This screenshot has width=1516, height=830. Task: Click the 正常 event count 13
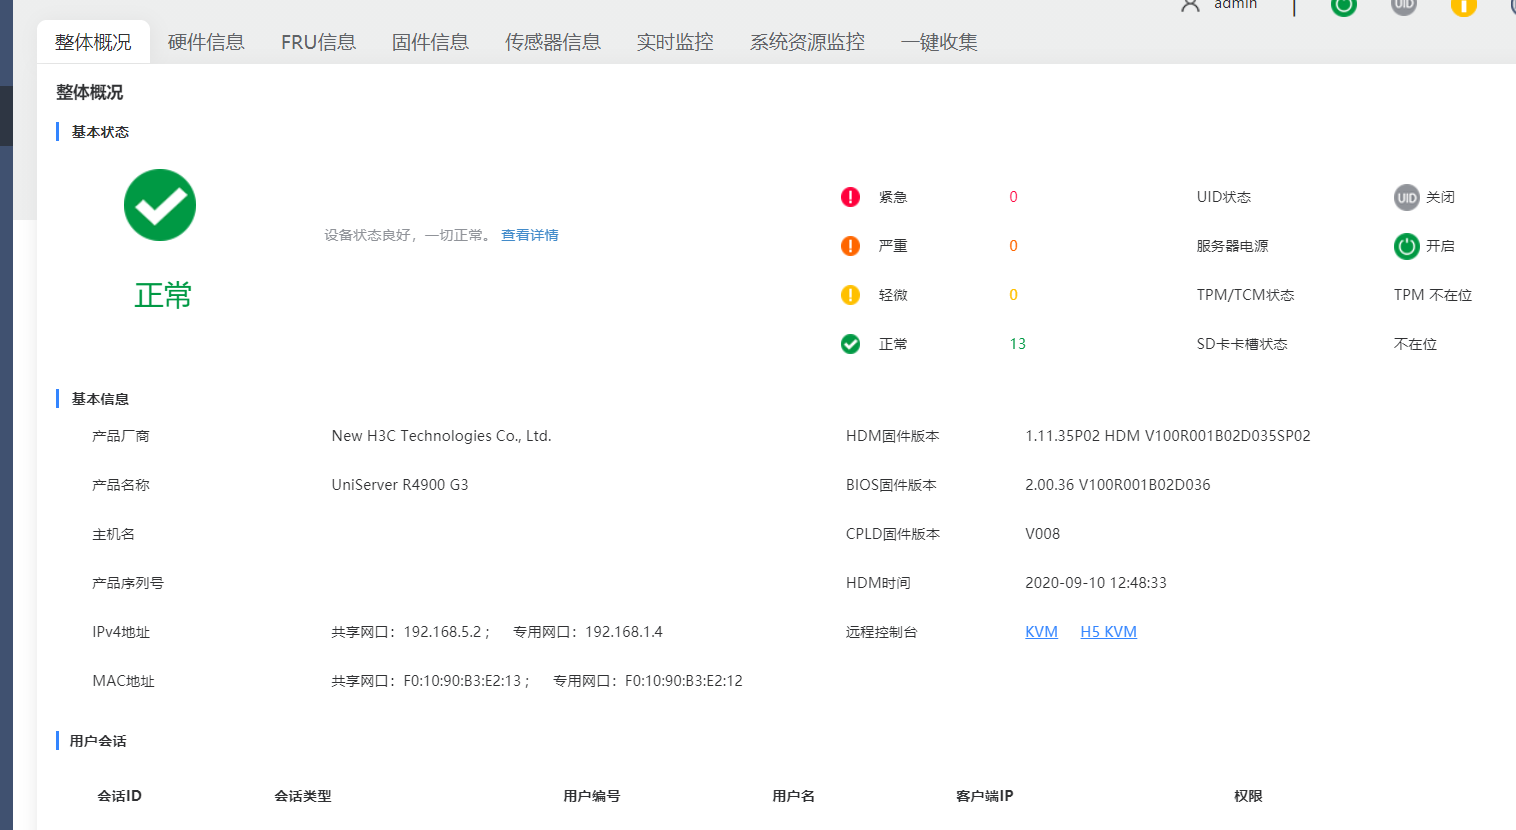(1017, 344)
